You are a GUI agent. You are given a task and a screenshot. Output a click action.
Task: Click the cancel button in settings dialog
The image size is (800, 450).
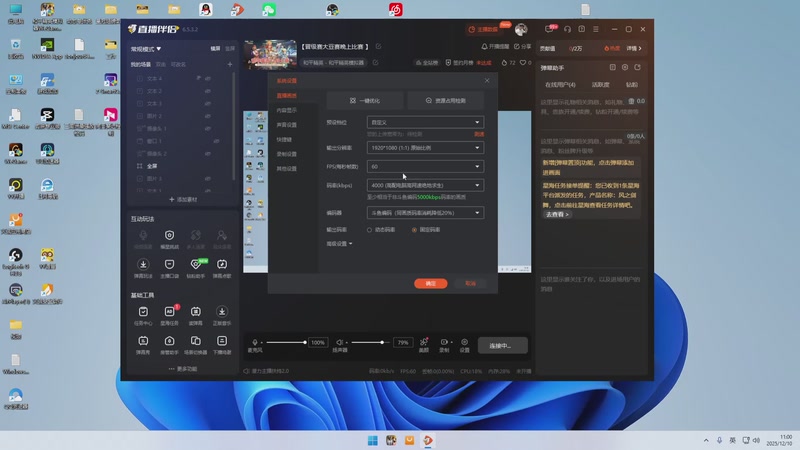point(470,283)
